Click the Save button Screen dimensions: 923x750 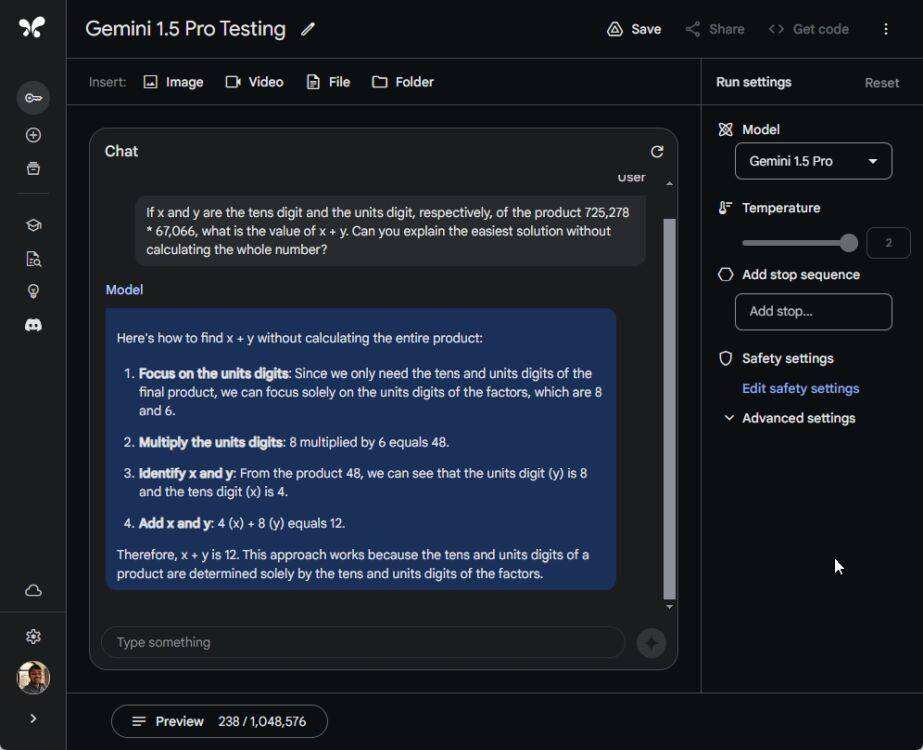click(x=634, y=29)
